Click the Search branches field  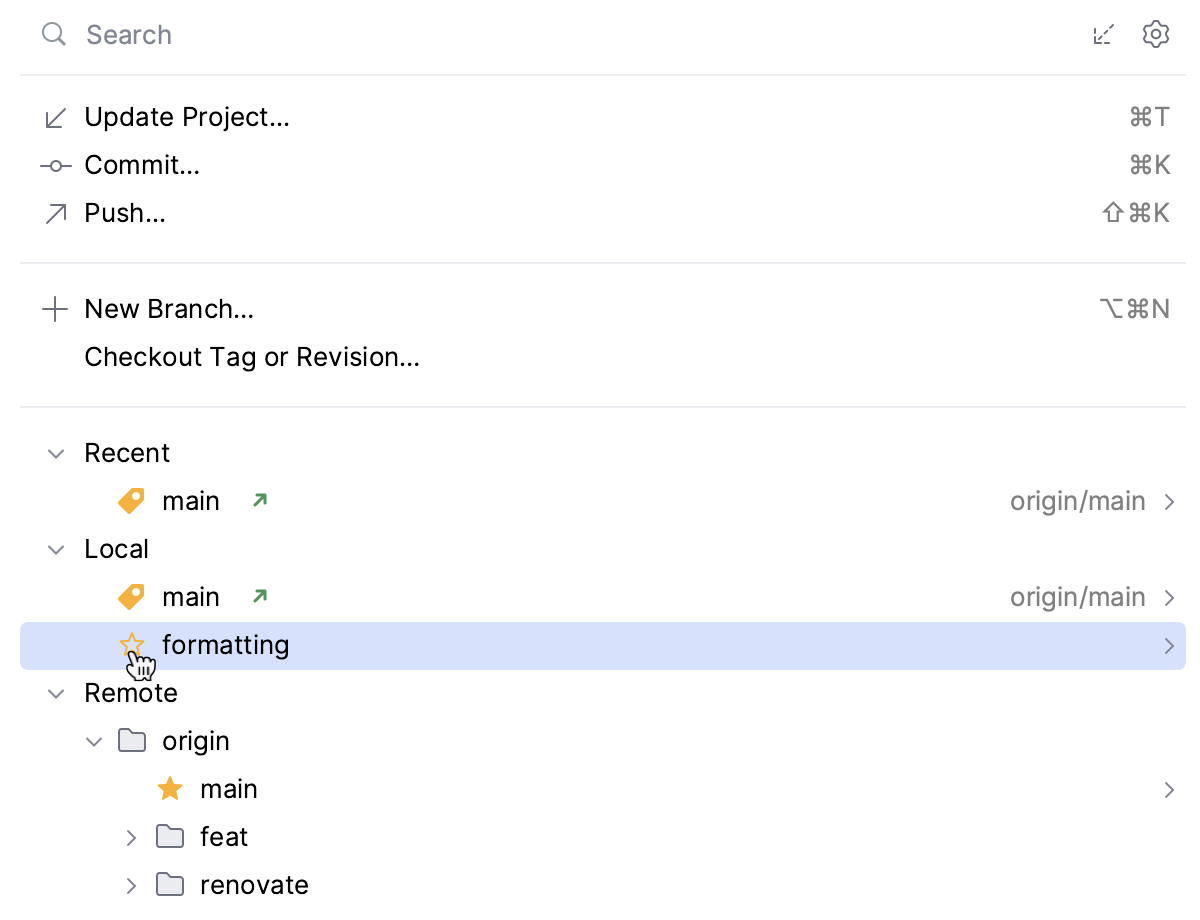pos(500,35)
